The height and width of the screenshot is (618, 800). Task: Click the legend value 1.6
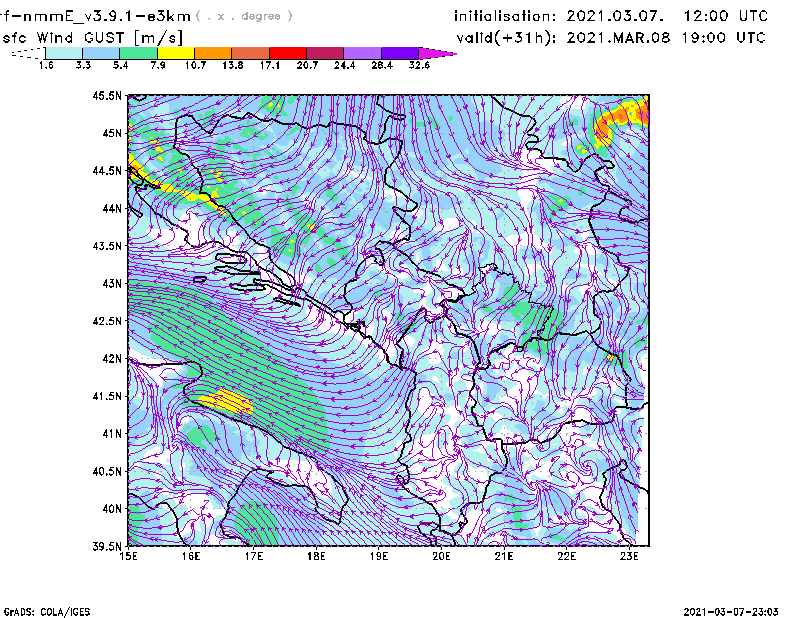(x=46, y=65)
